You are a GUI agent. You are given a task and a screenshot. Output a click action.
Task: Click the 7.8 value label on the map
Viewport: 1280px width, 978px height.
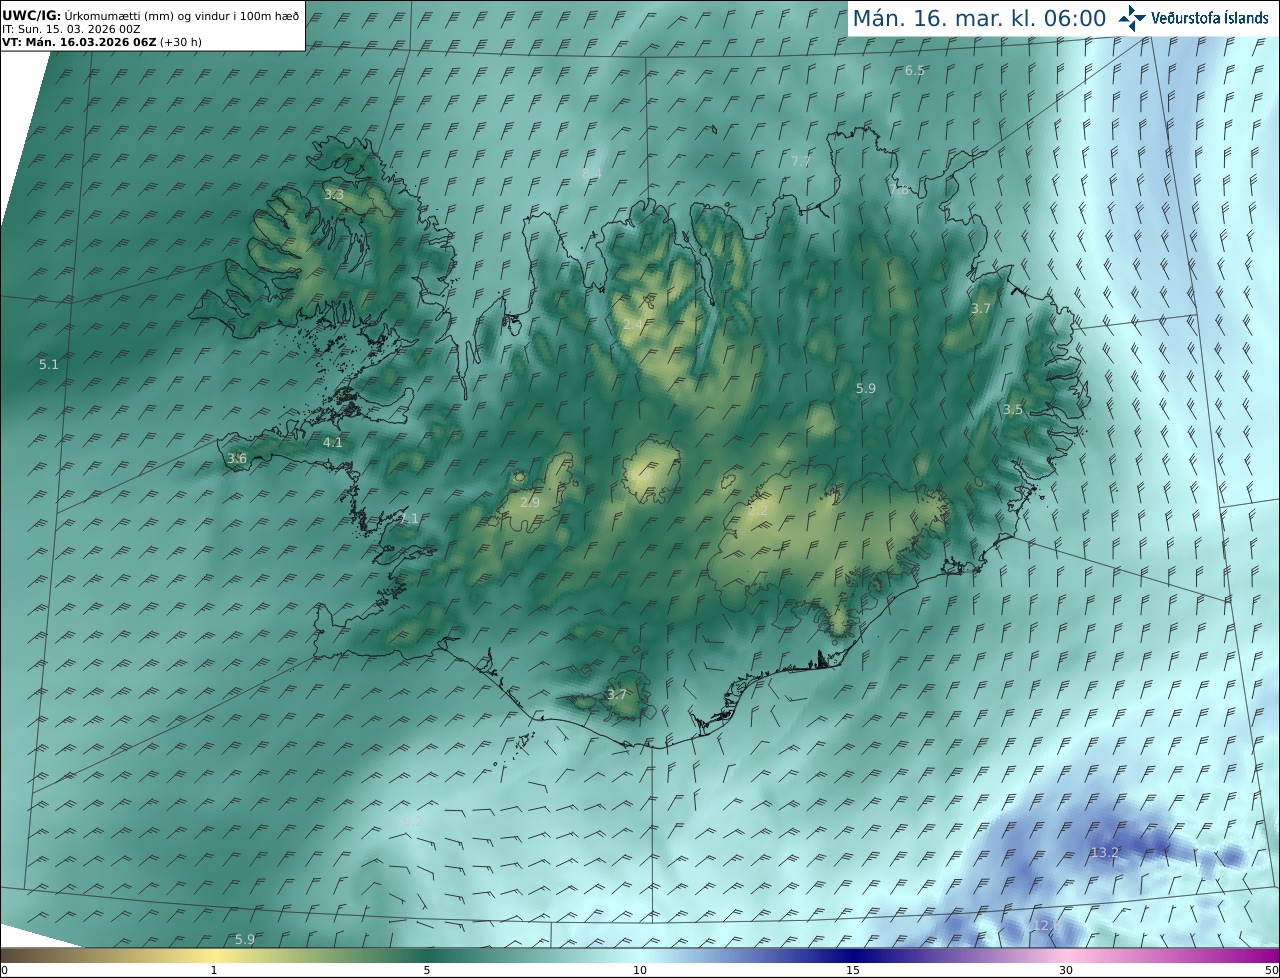(x=899, y=190)
